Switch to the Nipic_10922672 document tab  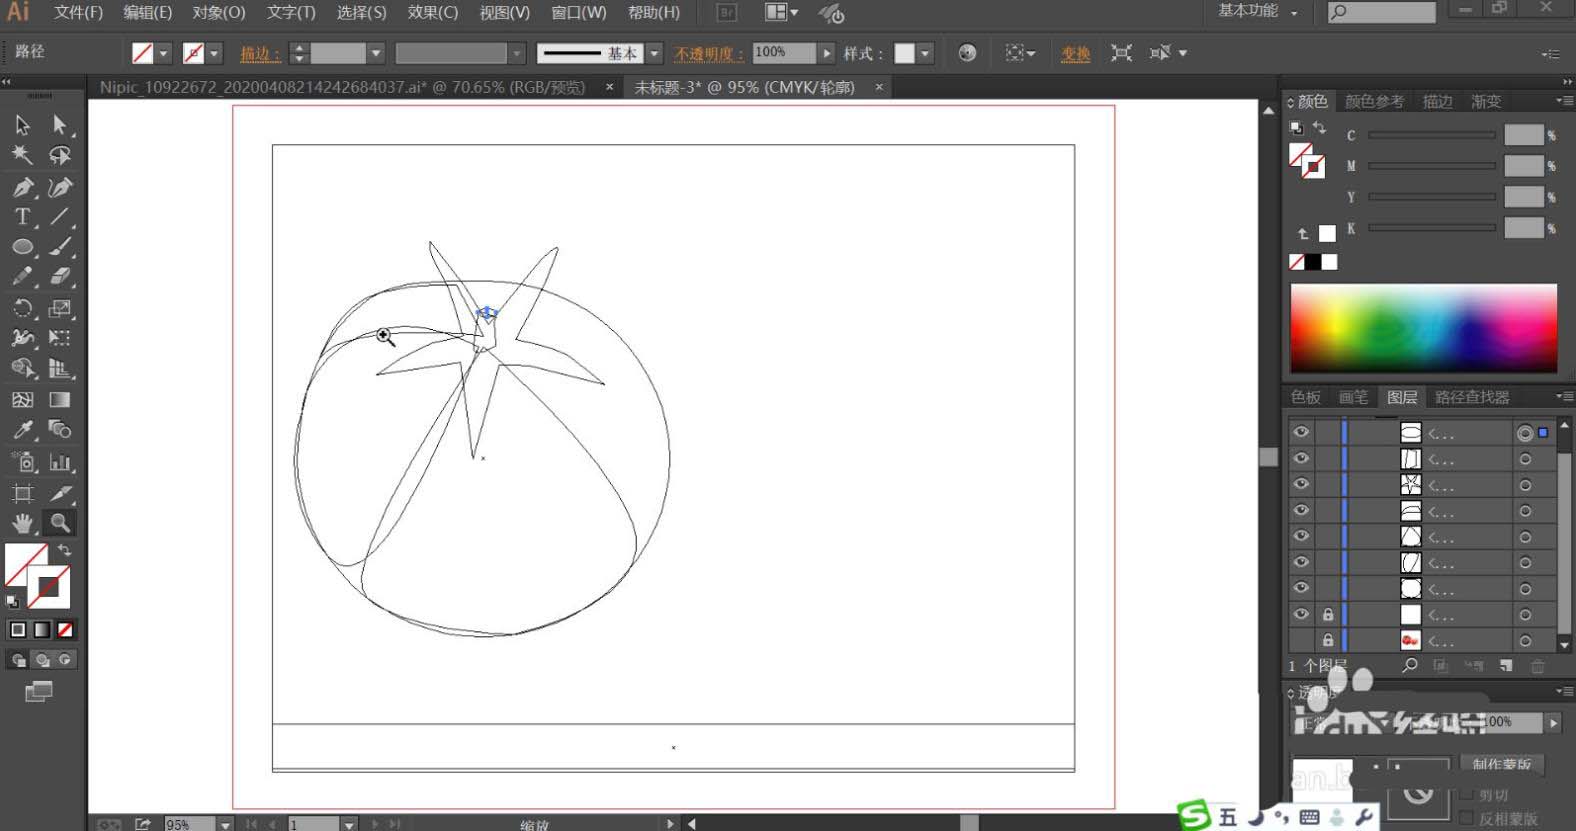[343, 87]
